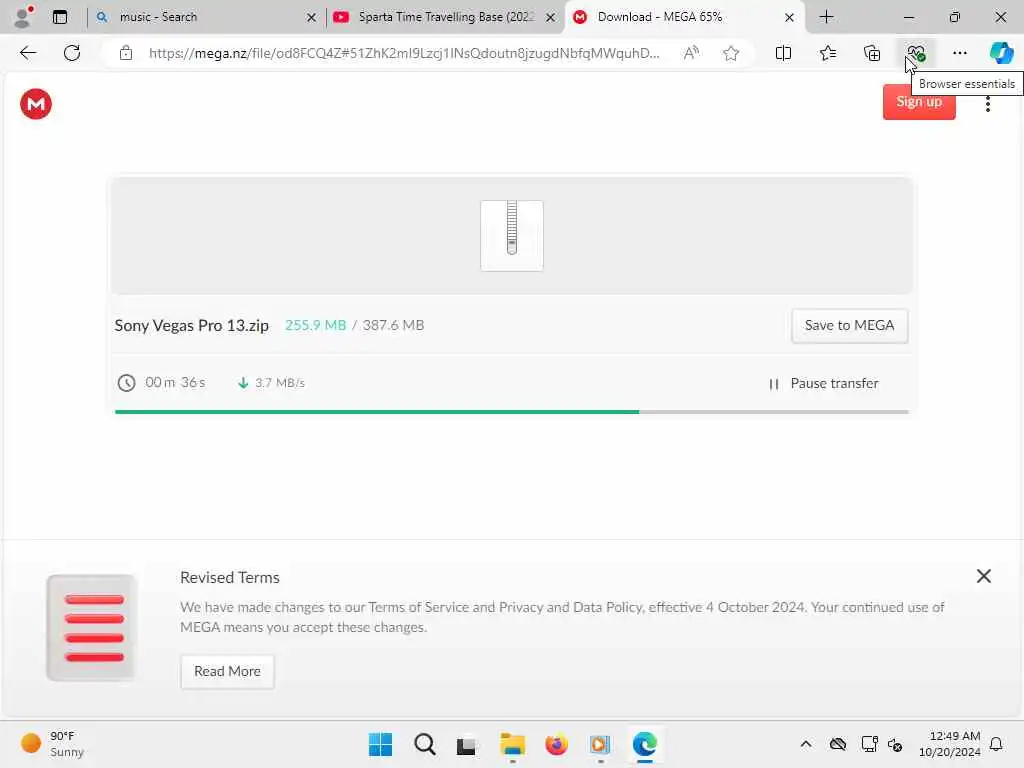Click the 387.6 MB total size
This screenshot has width=1024, height=768.
click(x=393, y=325)
